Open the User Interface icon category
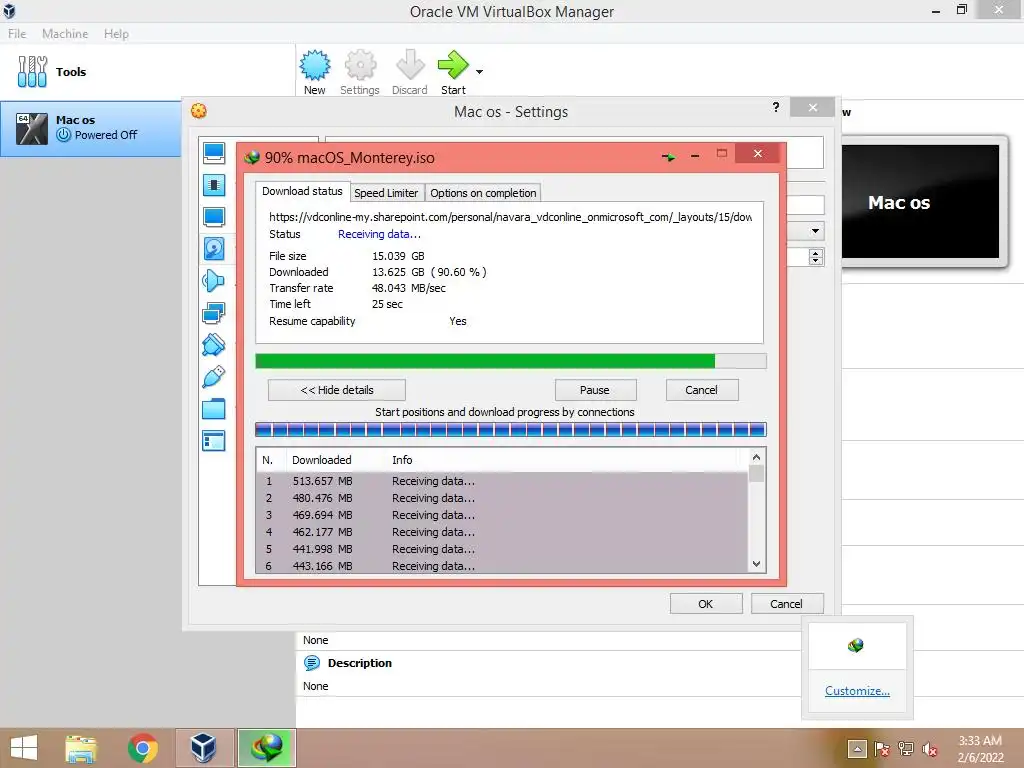This screenshot has height=768, width=1024. 214,441
